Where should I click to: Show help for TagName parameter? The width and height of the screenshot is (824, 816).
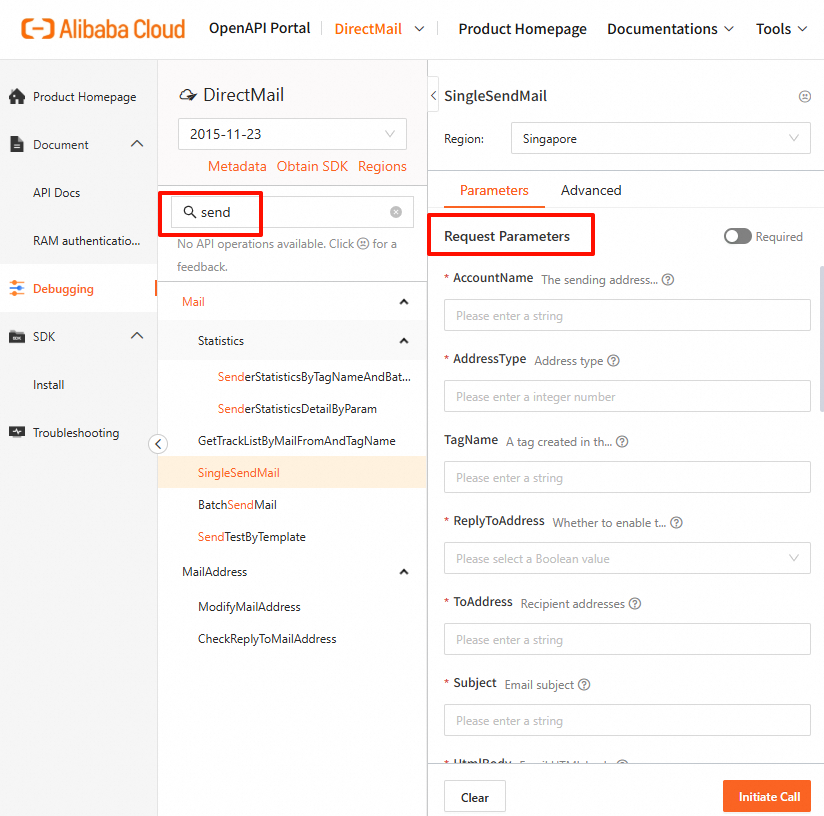(622, 441)
